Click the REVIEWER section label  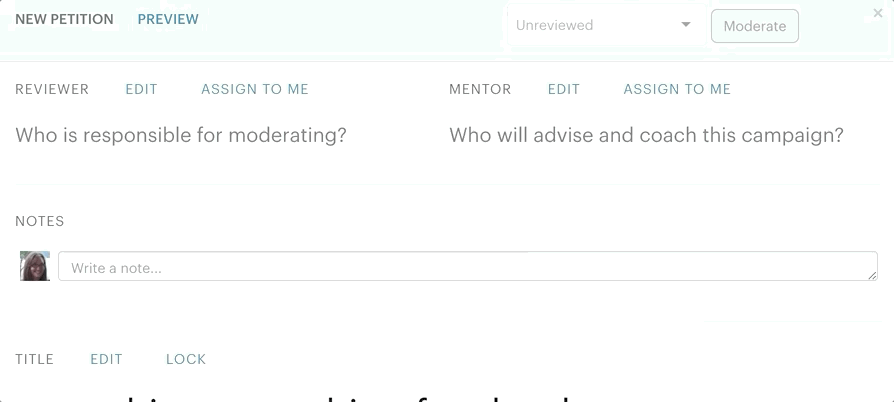[x=52, y=89]
